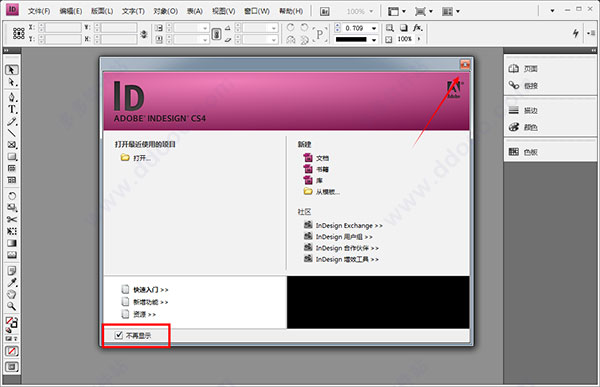Open the 对象(O) menu

point(165,11)
